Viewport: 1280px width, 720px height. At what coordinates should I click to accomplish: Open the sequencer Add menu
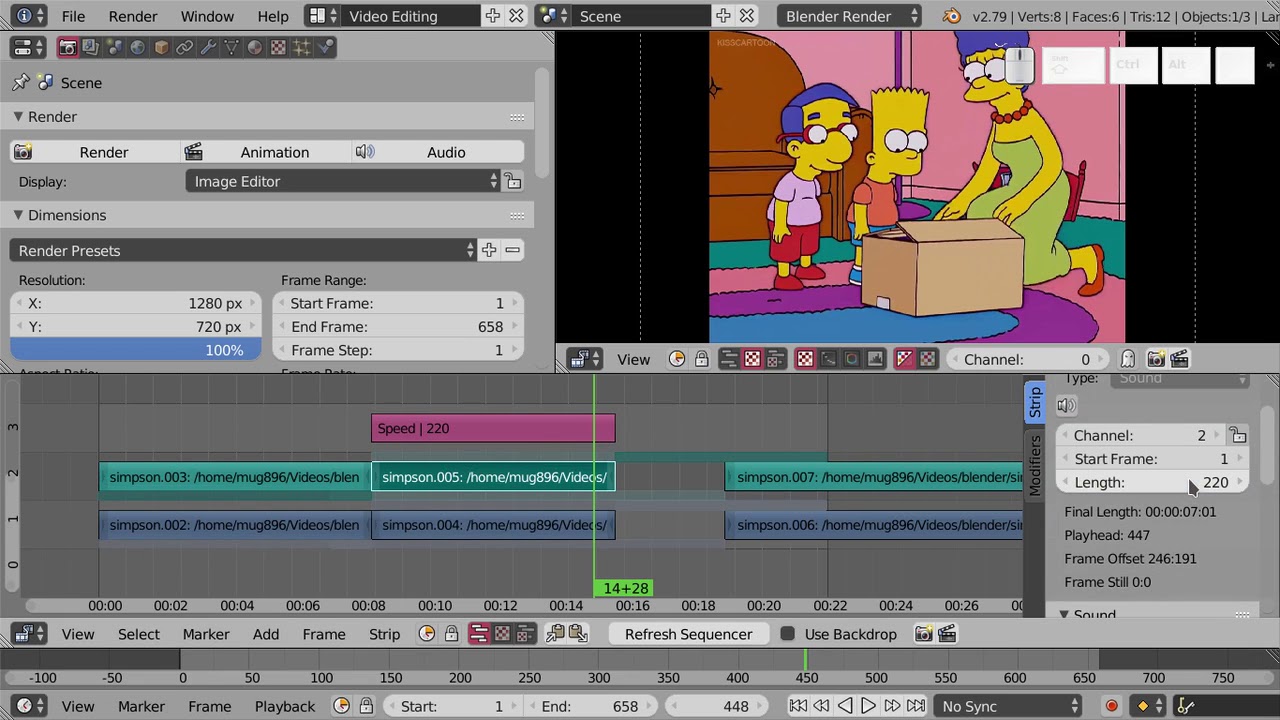point(265,634)
